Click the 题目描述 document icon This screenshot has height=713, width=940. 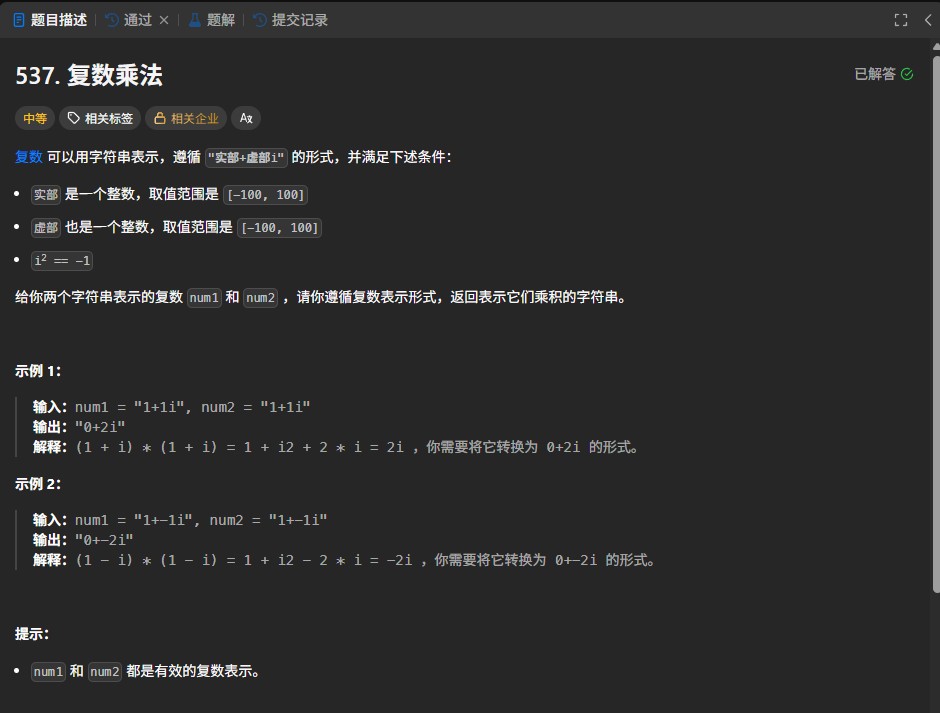point(19,20)
